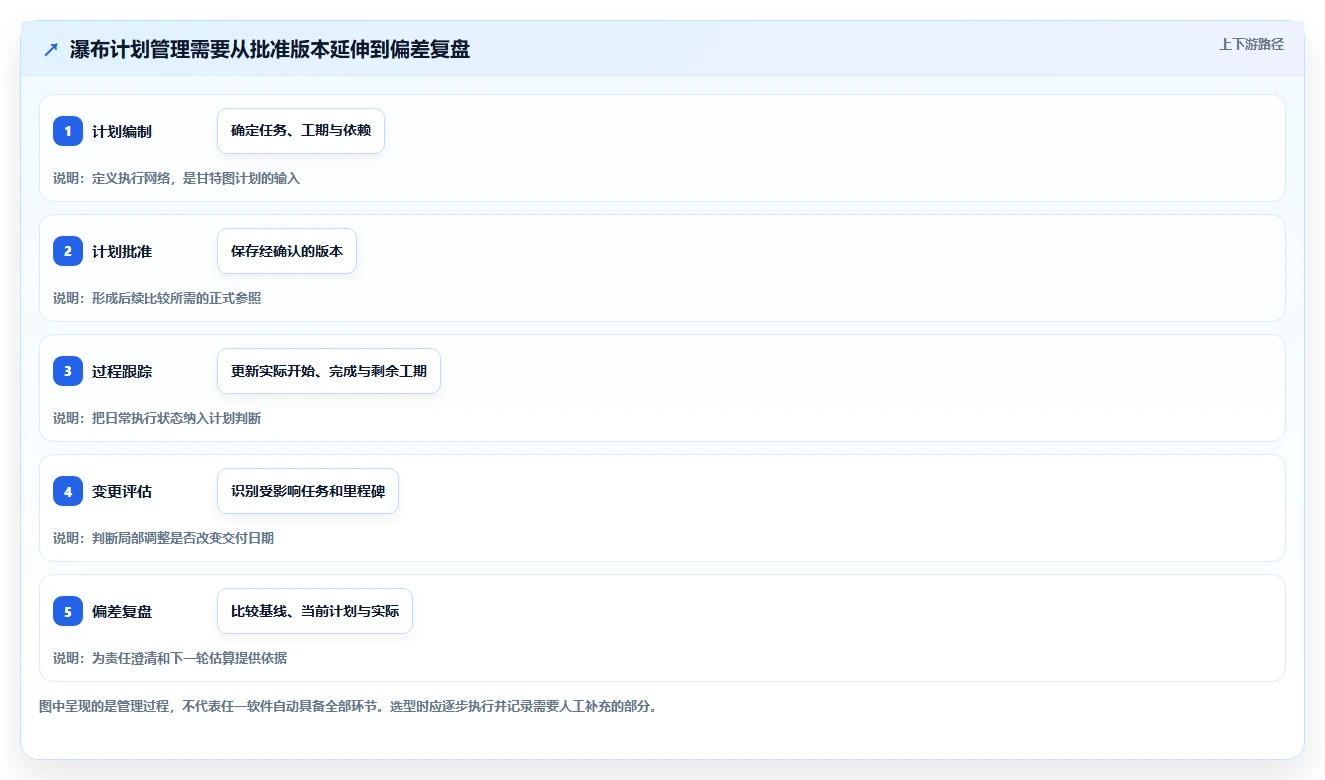Click the 更新实际开始、完成与剩余工期 chip
1325x780 pixels.
[x=329, y=371]
